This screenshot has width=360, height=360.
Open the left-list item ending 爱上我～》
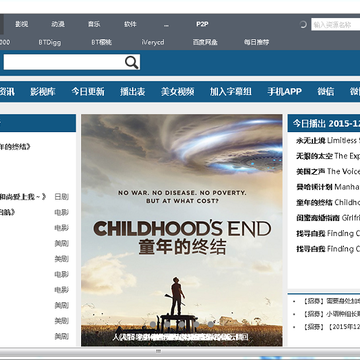[x=23, y=197]
